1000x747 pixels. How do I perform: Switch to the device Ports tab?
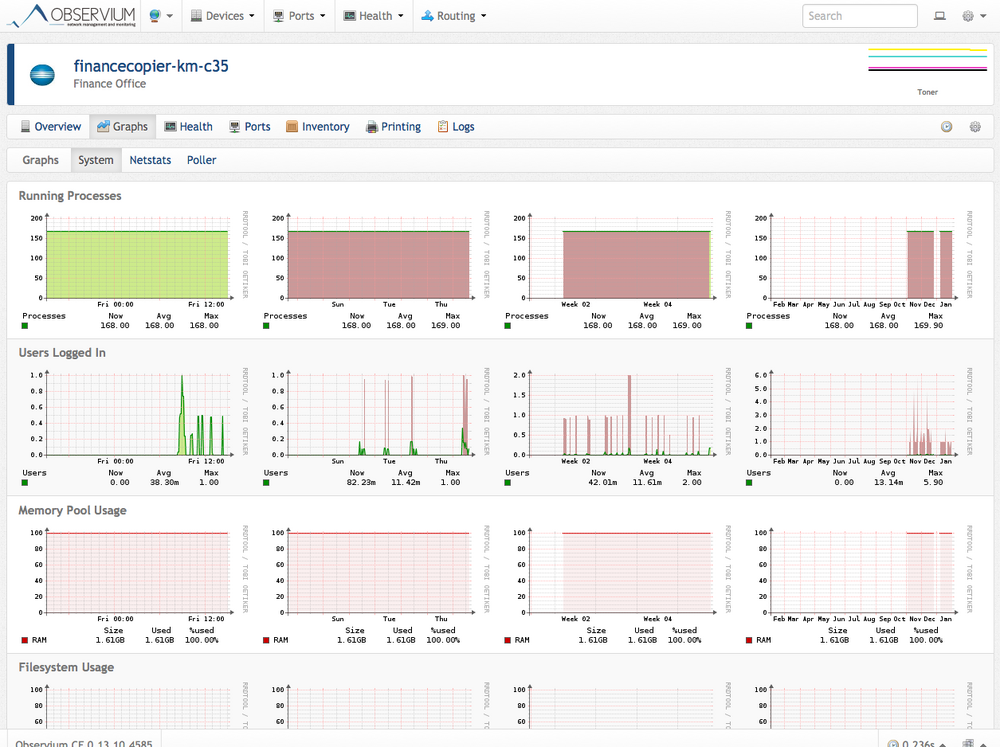click(250, 127)
